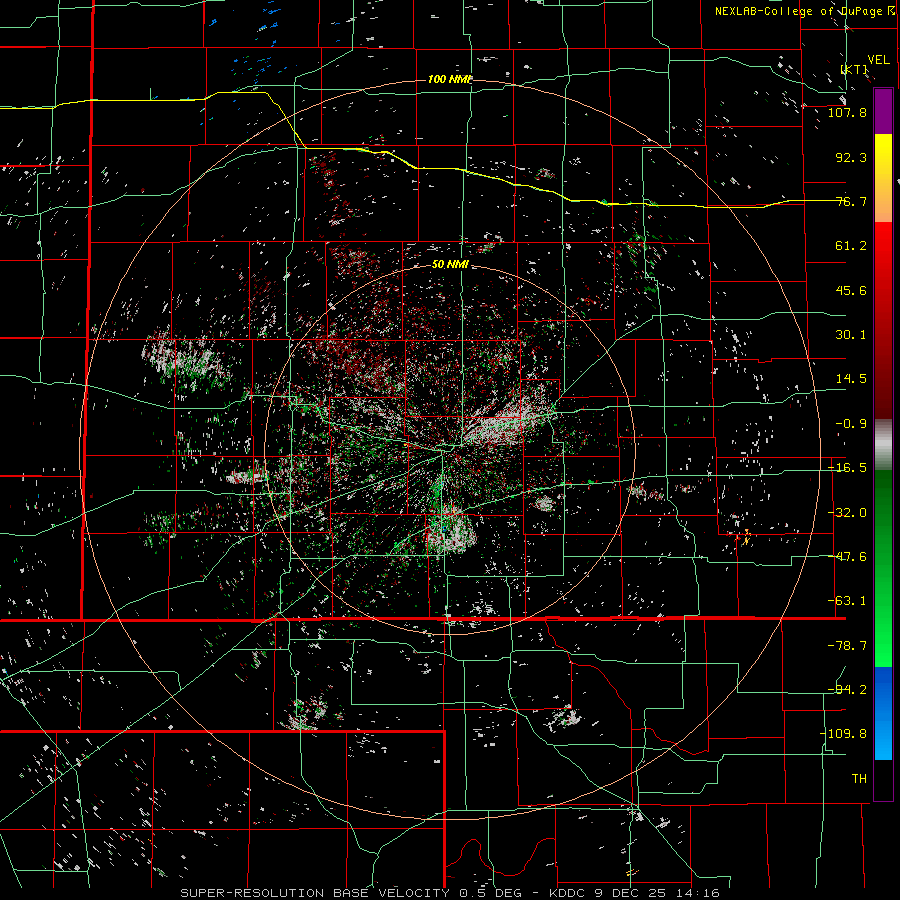Pick the black TH band on color bar
This screenshot has height=900, width=900.
[x=883, y=780]
